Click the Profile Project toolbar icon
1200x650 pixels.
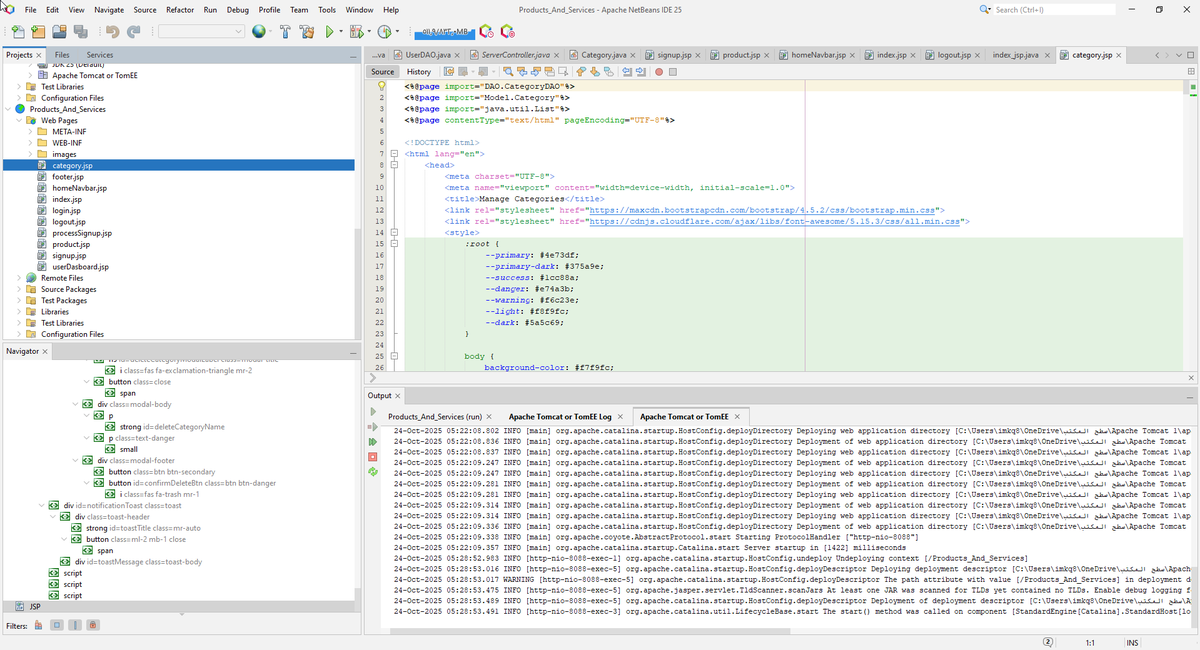click(384, 32)
